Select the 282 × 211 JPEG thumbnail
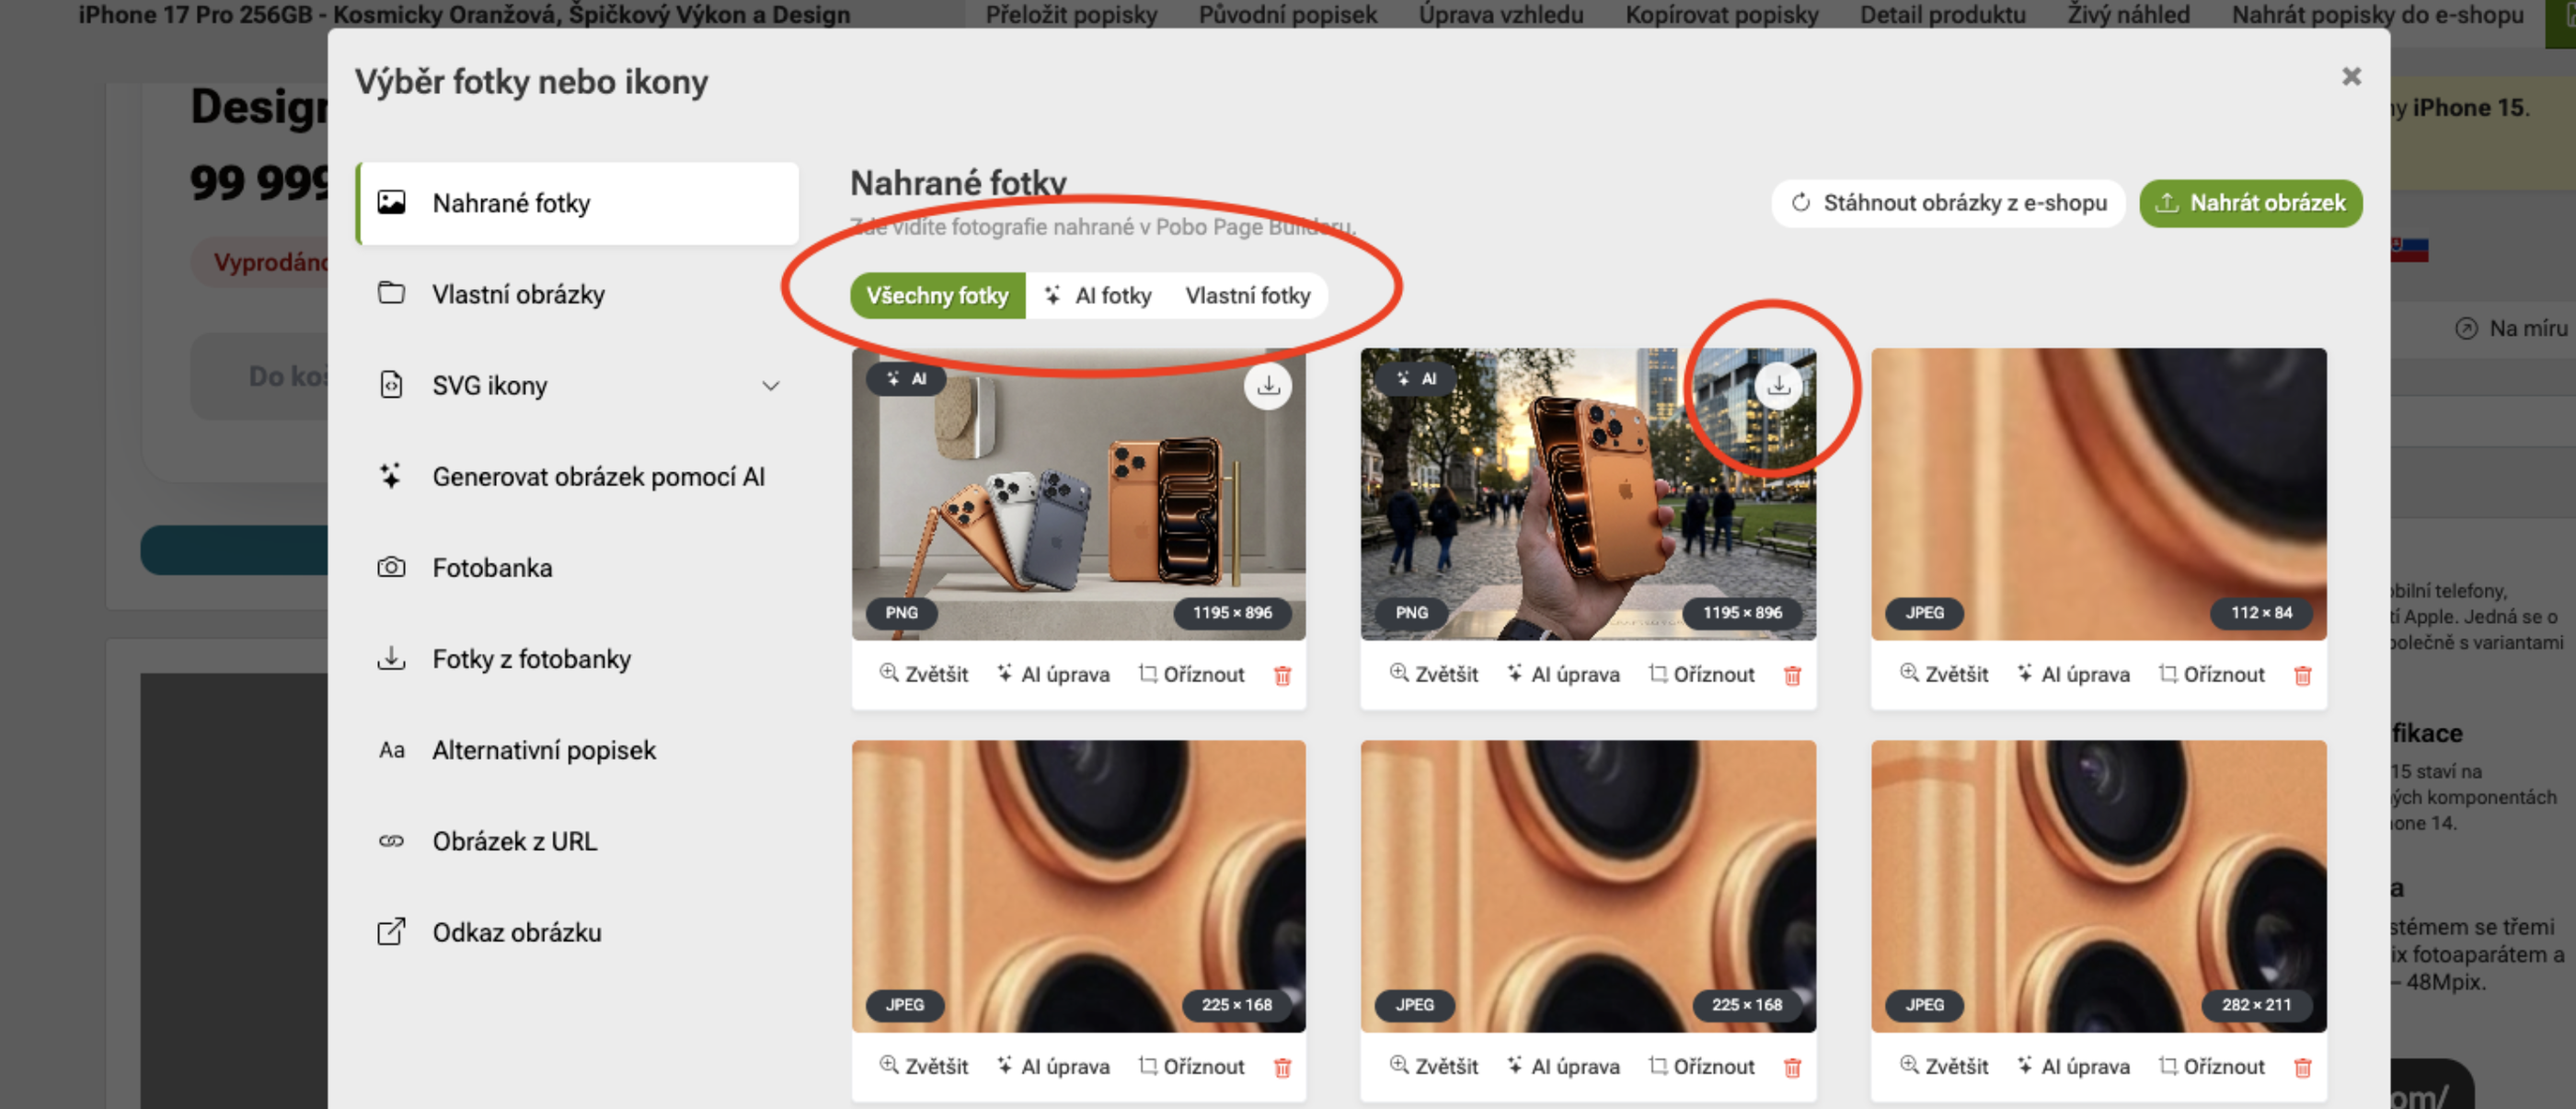Viewport: 2576px width, 1109px height. (2098, 886)
